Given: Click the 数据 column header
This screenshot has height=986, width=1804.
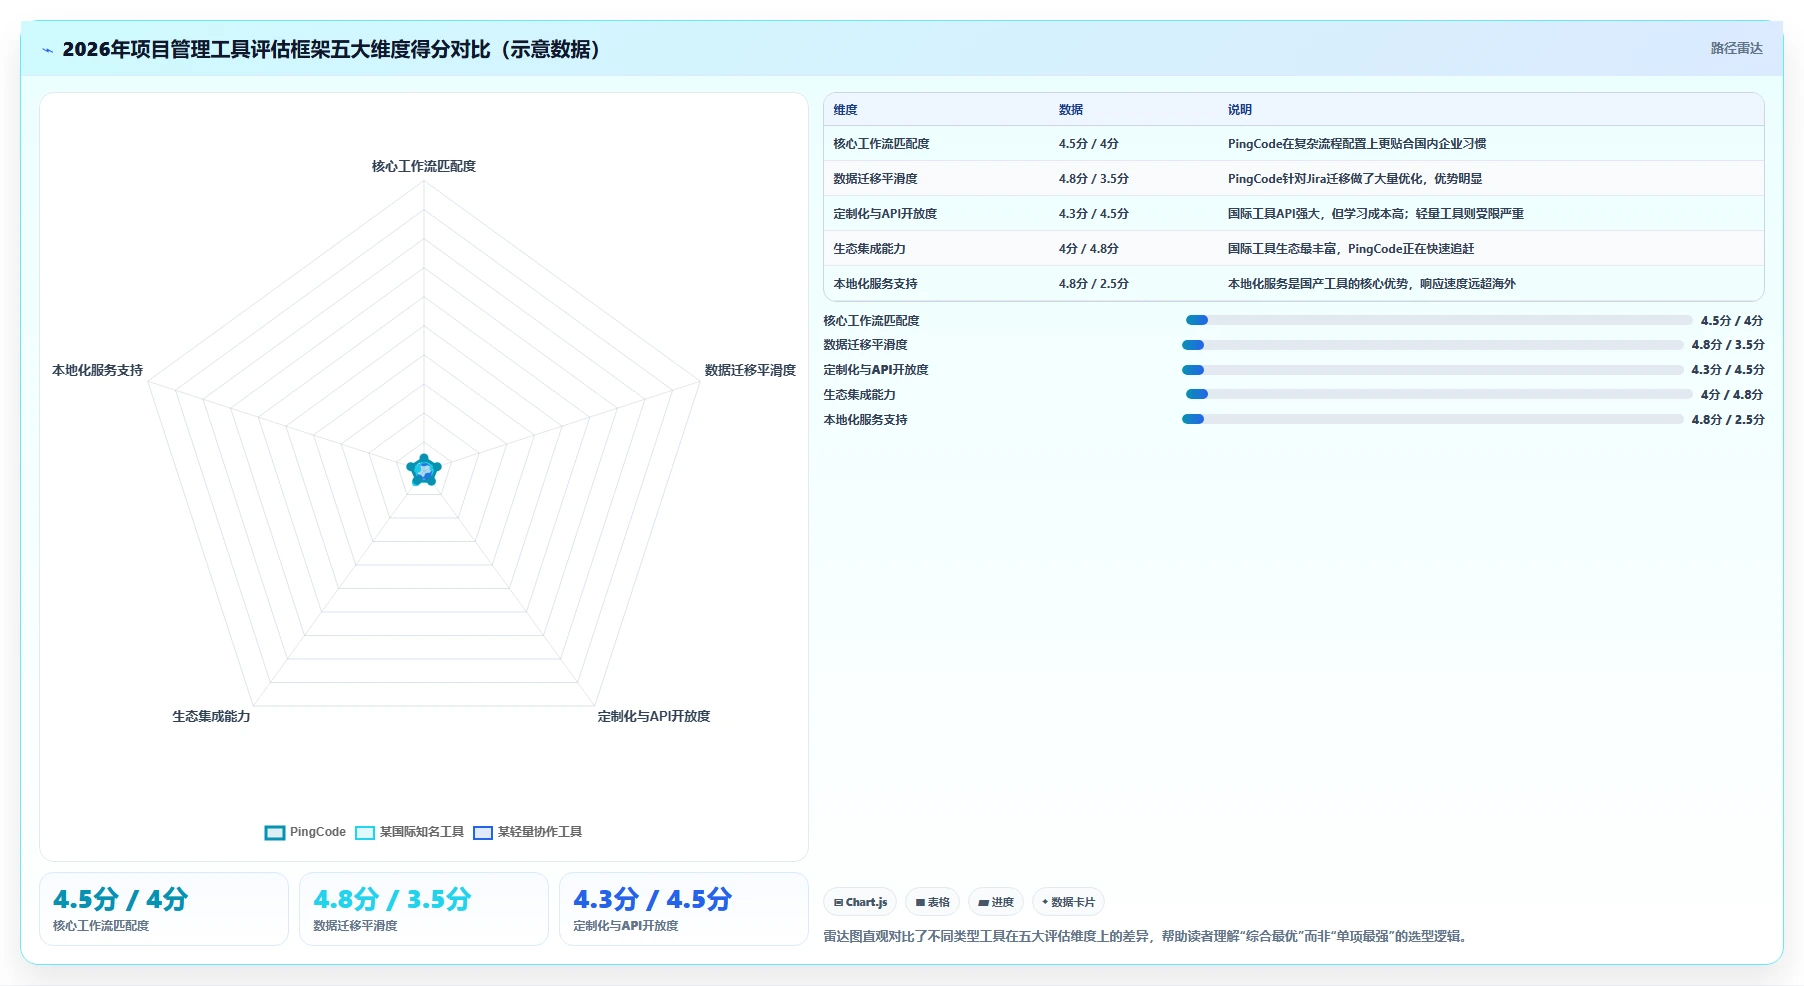Looking at the screenshot, I should (1071, 110).
